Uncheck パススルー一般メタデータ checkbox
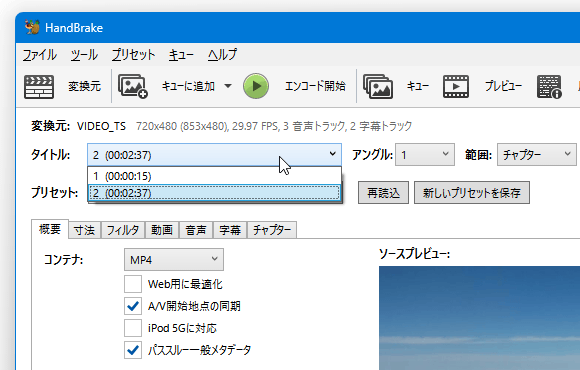 (133, 350)
